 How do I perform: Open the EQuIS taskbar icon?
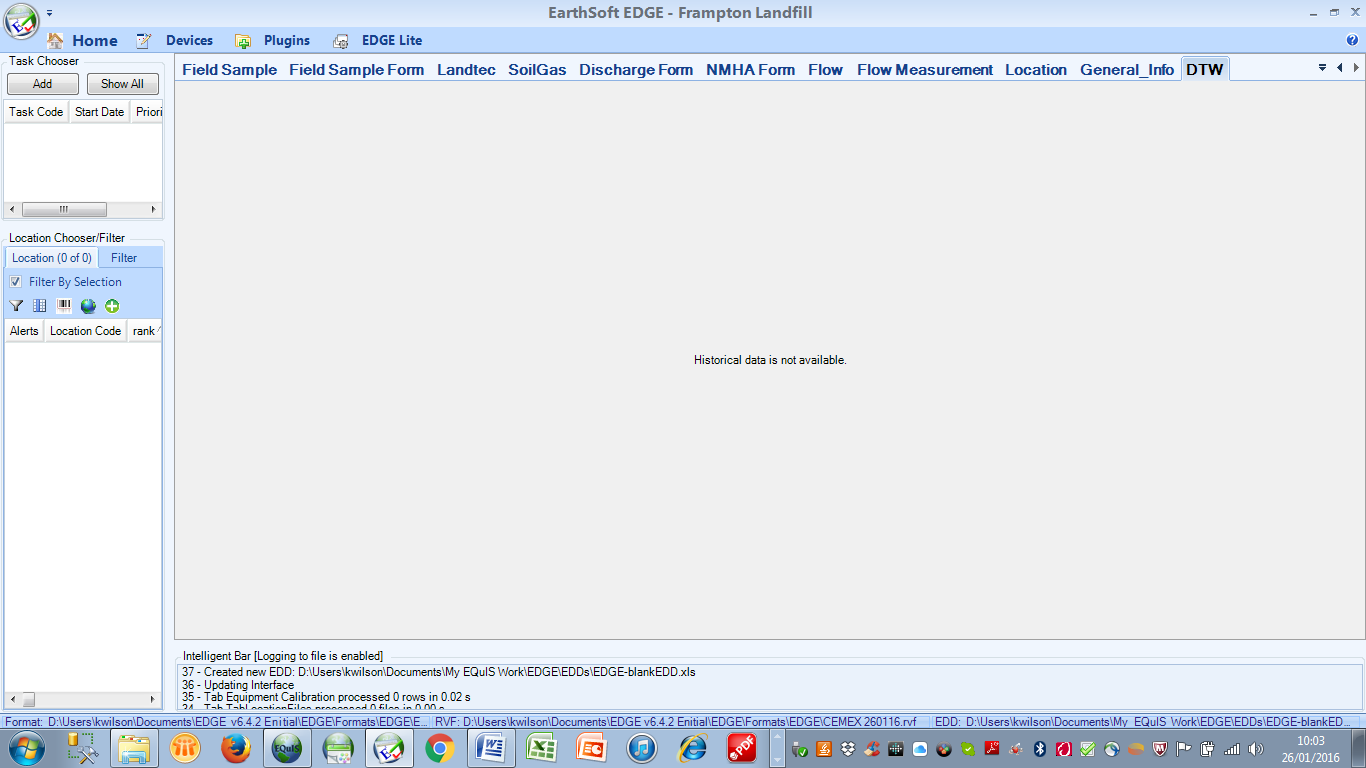287,748
